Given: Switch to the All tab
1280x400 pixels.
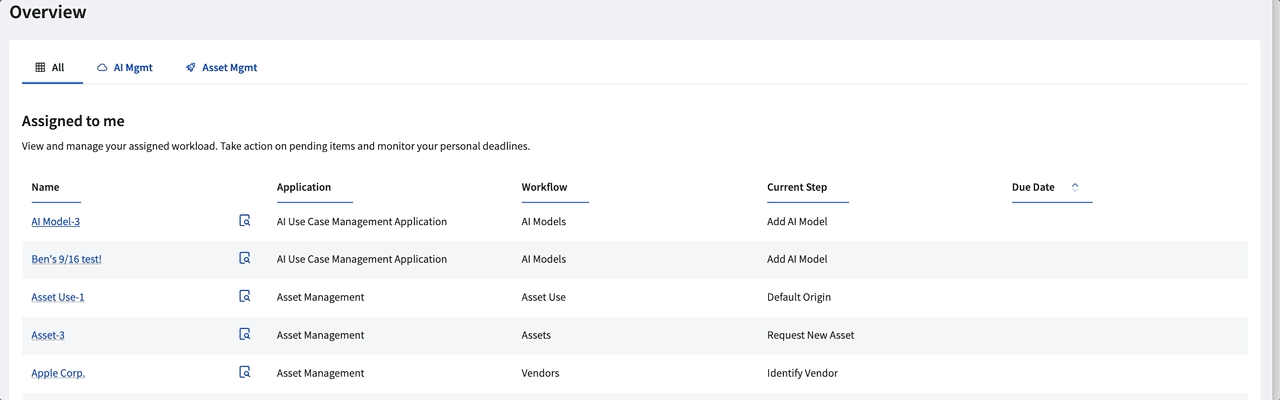Looking at the screenshot, I should point(50,68).
